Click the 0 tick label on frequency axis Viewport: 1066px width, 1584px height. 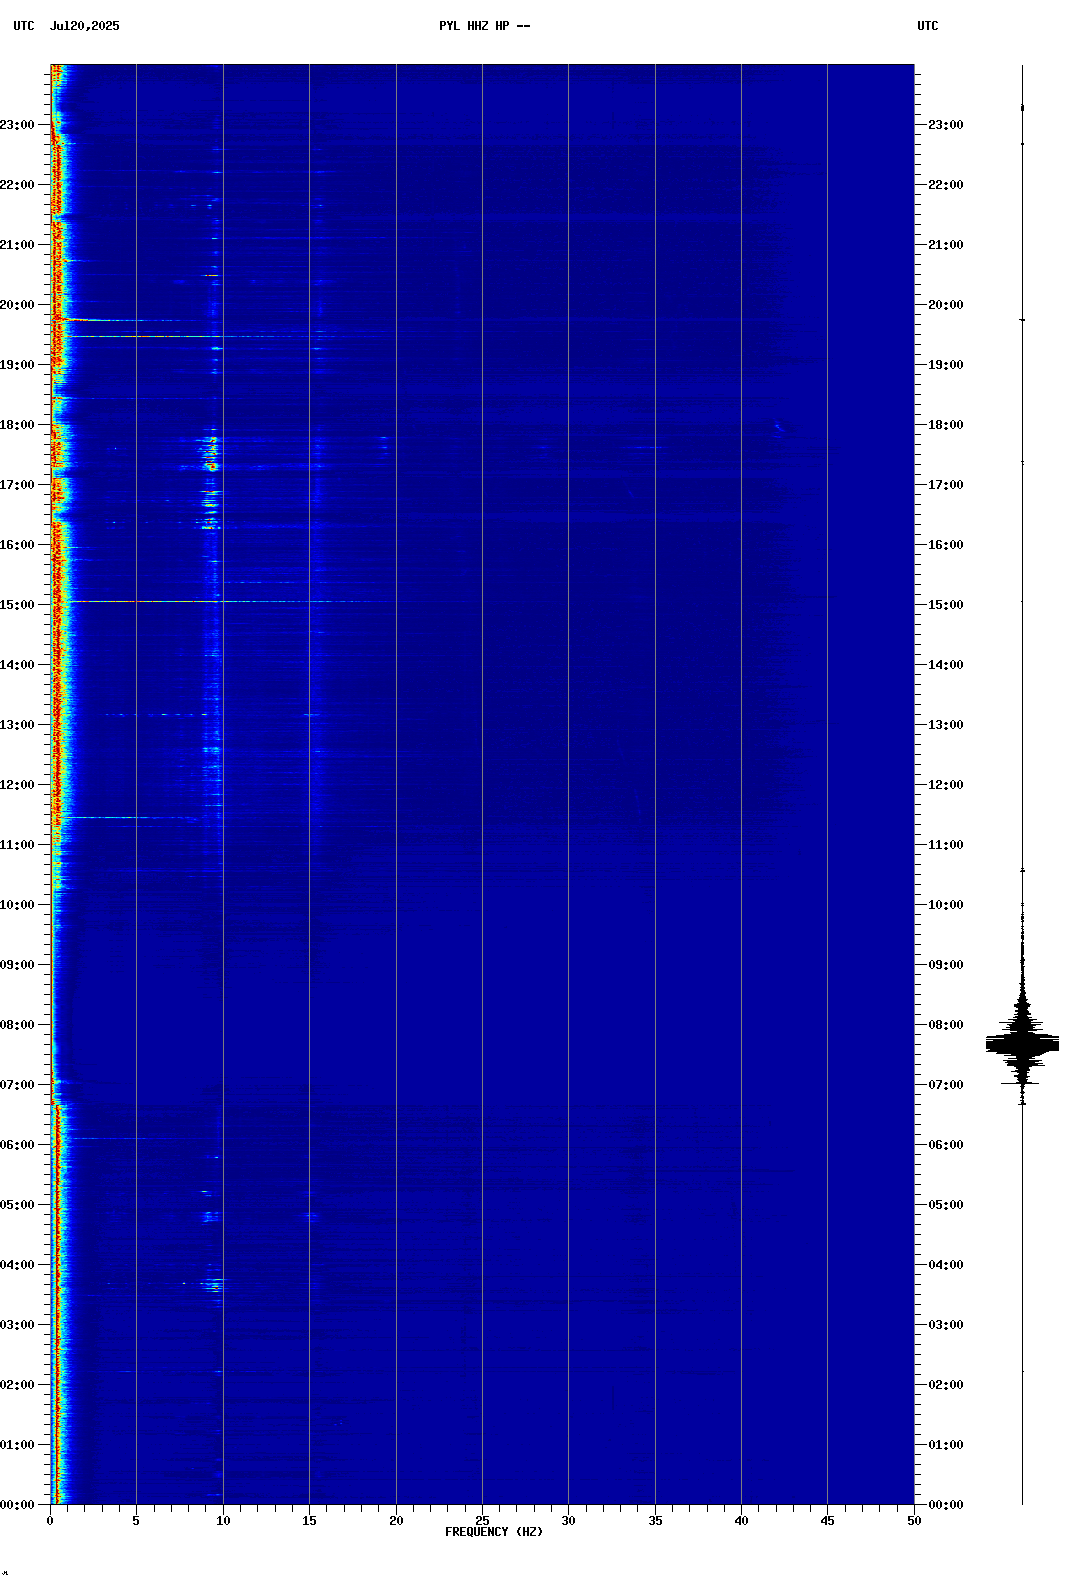(50, 1521)
